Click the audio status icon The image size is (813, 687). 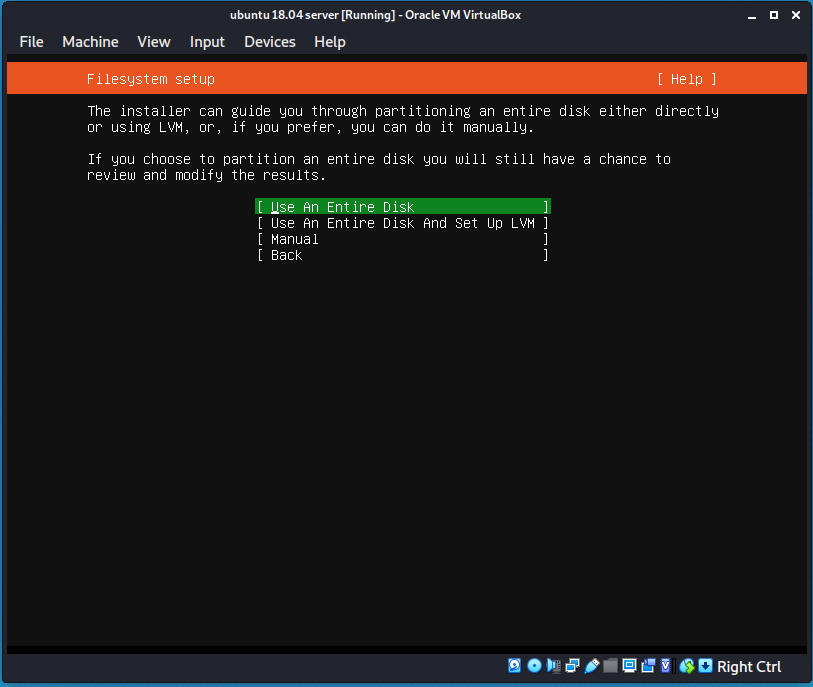click(x=552, y=666)
